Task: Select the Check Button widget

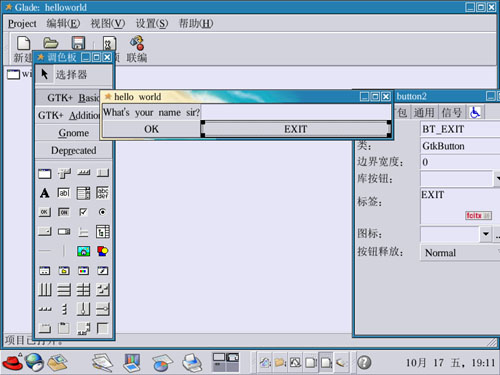Action: click(x=83, y=212)
